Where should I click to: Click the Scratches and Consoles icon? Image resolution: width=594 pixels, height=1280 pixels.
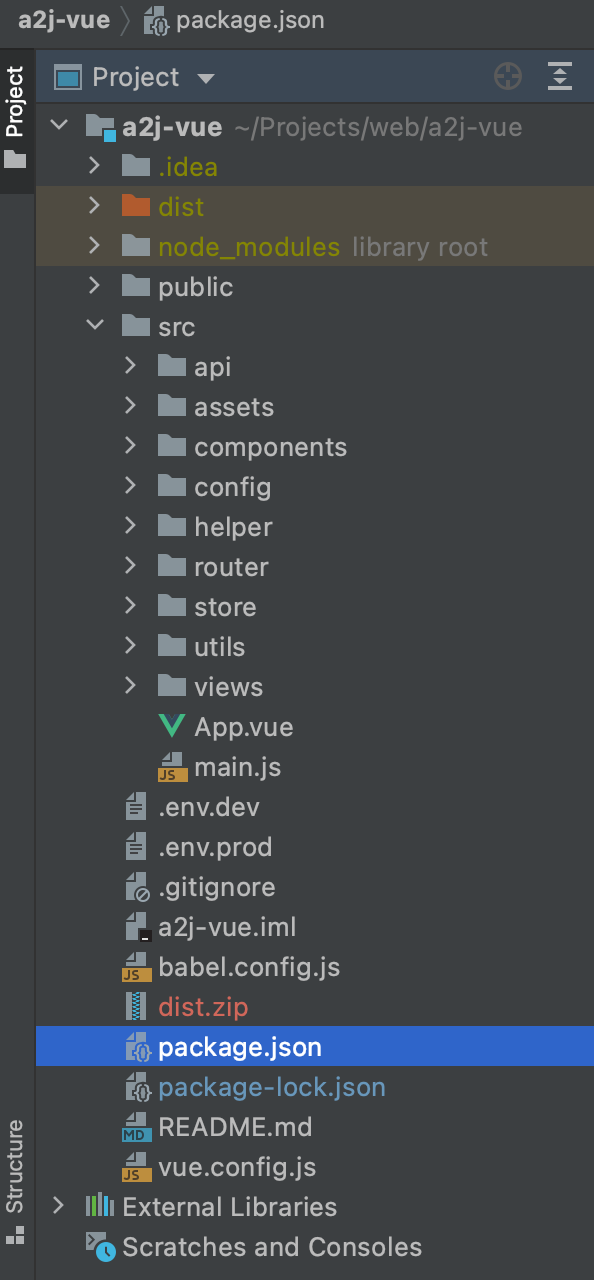pyautogui.click(x=100, y=1247)
